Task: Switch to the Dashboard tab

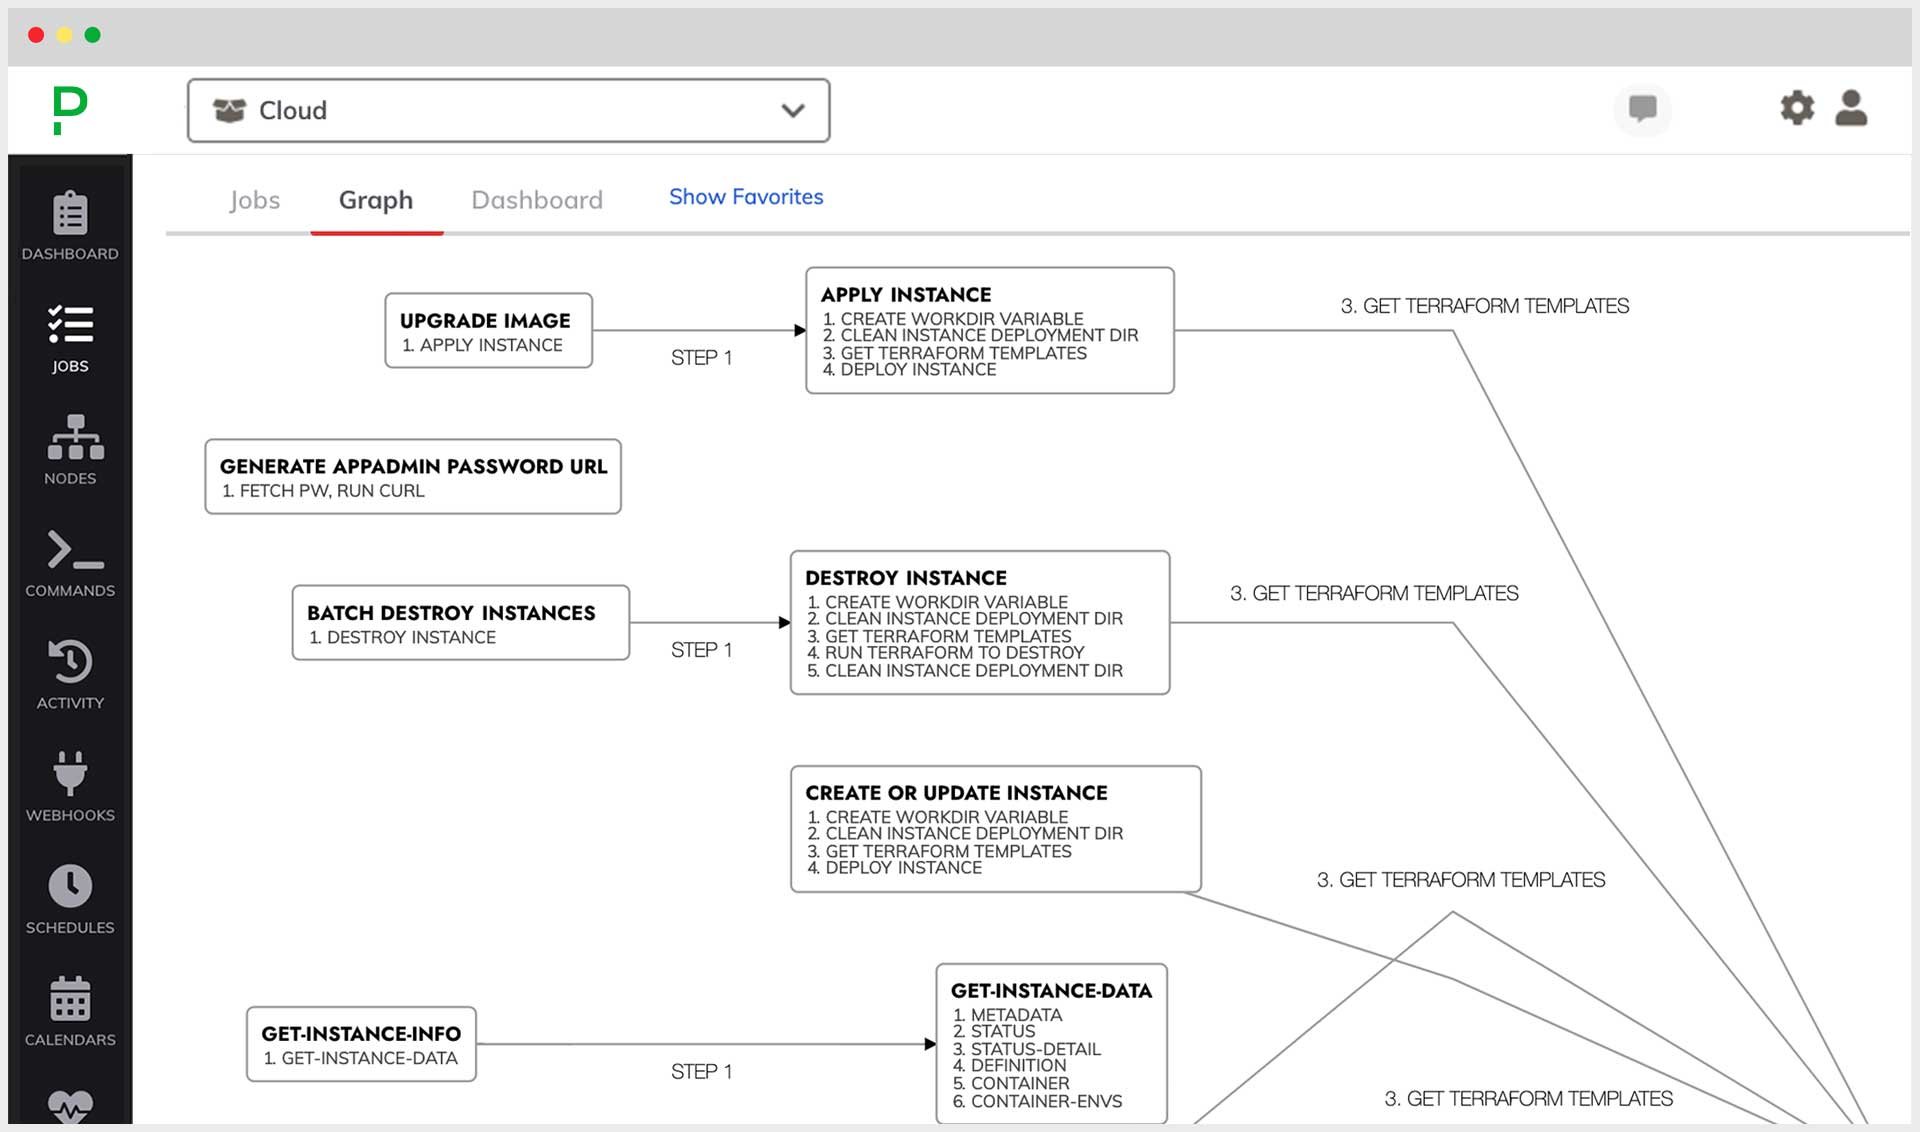Action: pos(537,200)
